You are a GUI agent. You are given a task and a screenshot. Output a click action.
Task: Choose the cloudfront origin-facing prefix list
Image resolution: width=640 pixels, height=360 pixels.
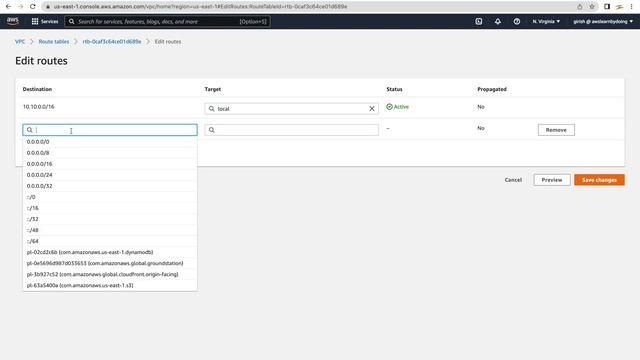(x=110, y=274)
